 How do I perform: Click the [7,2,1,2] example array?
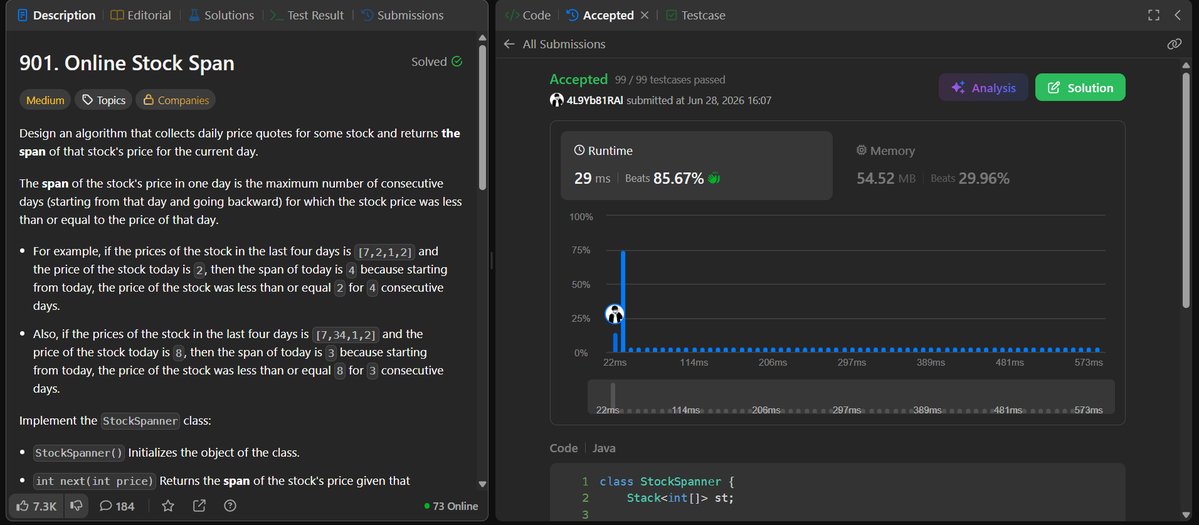[x=387, y=251]
